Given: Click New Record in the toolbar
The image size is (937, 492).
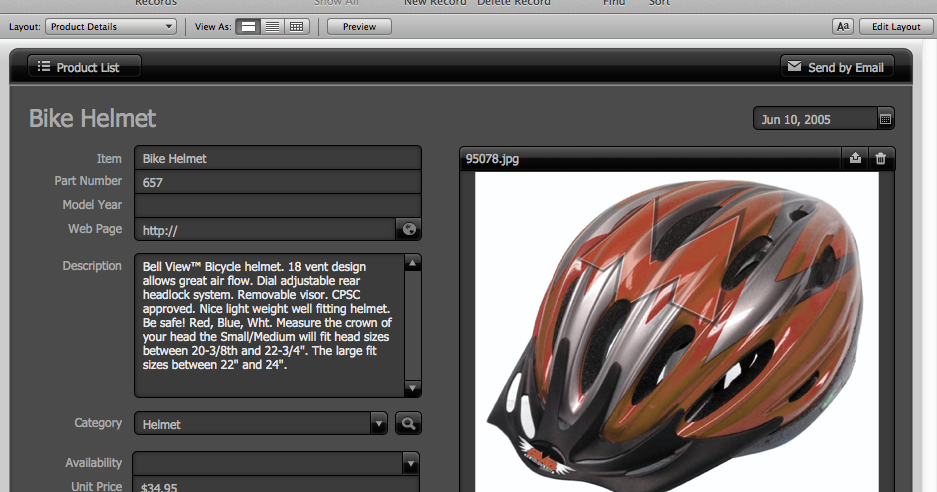Looking at the screenshot, I should click(435, 3).
